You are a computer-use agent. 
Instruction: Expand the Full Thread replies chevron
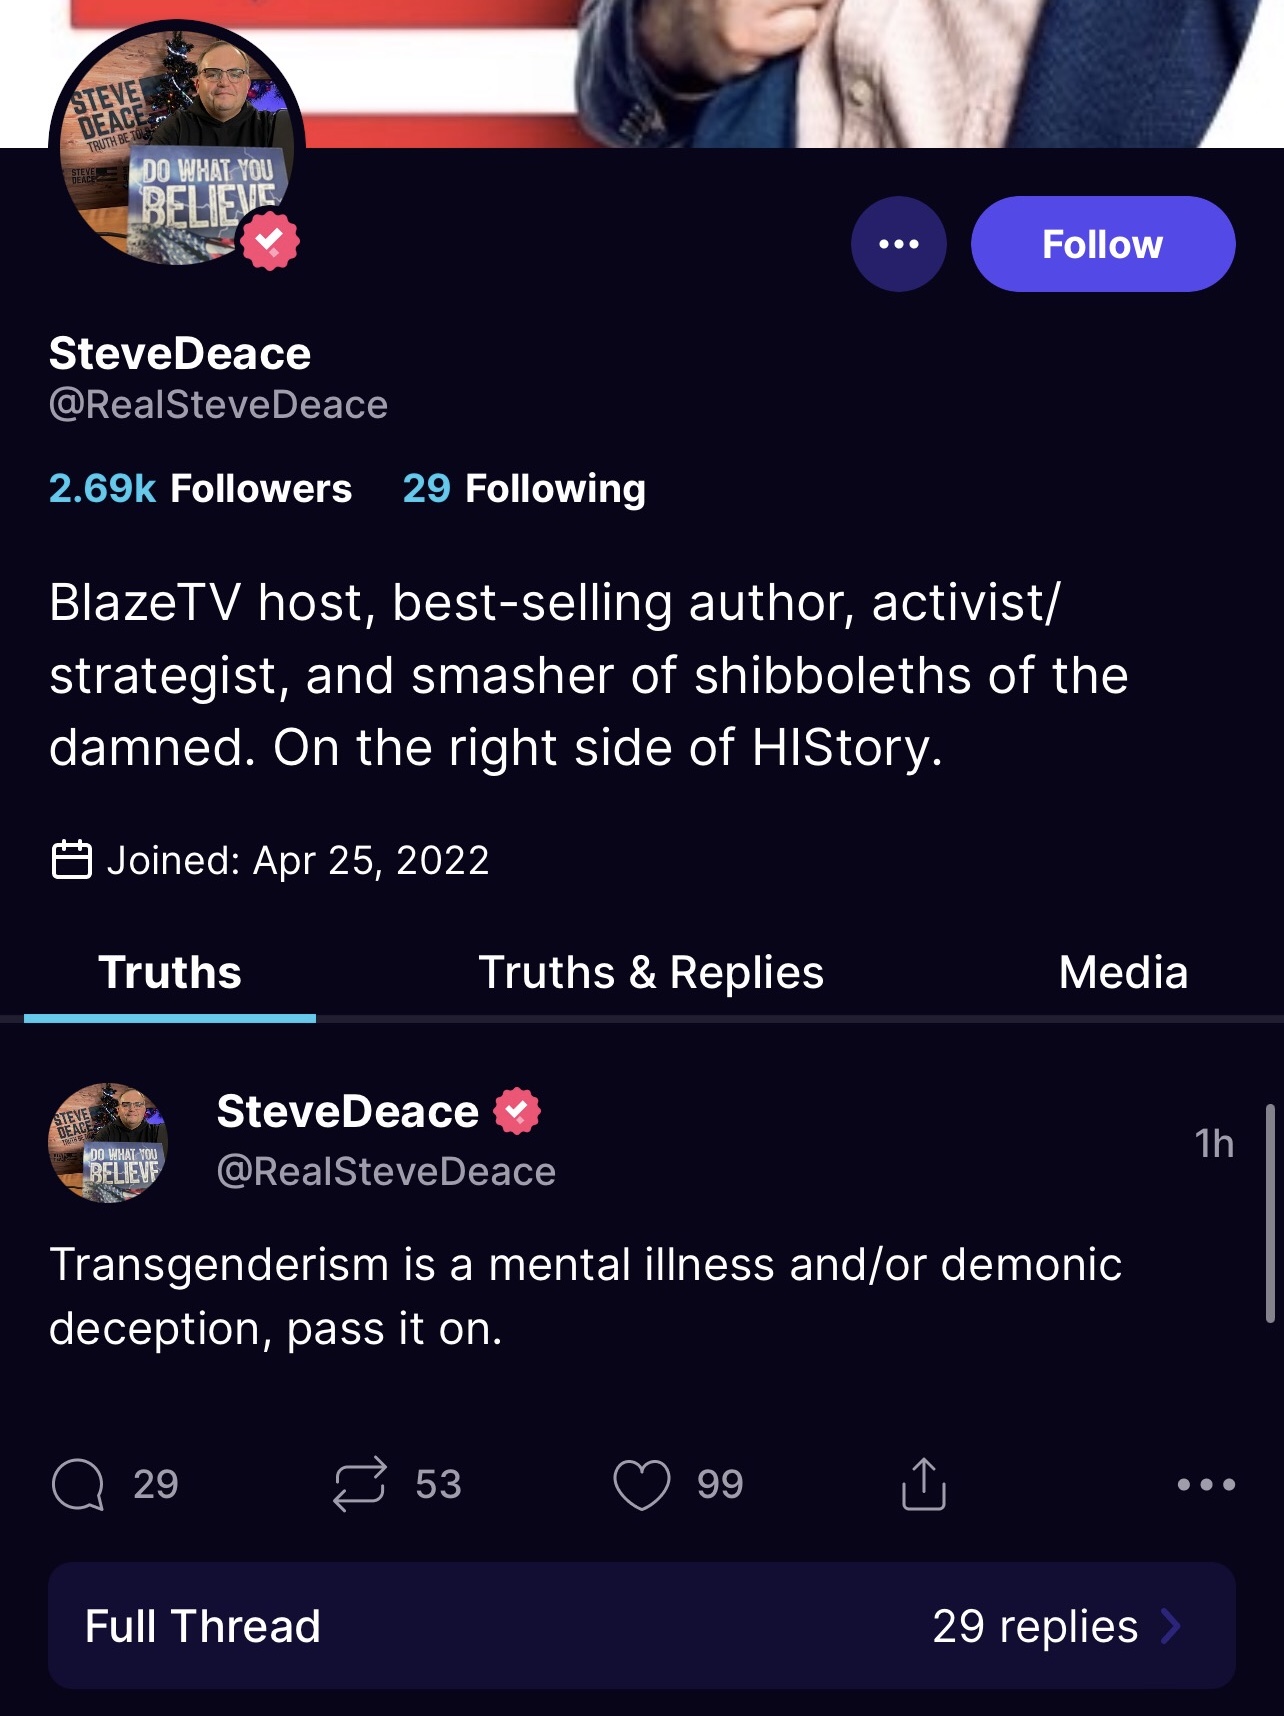click(x=1171, y=1626)
